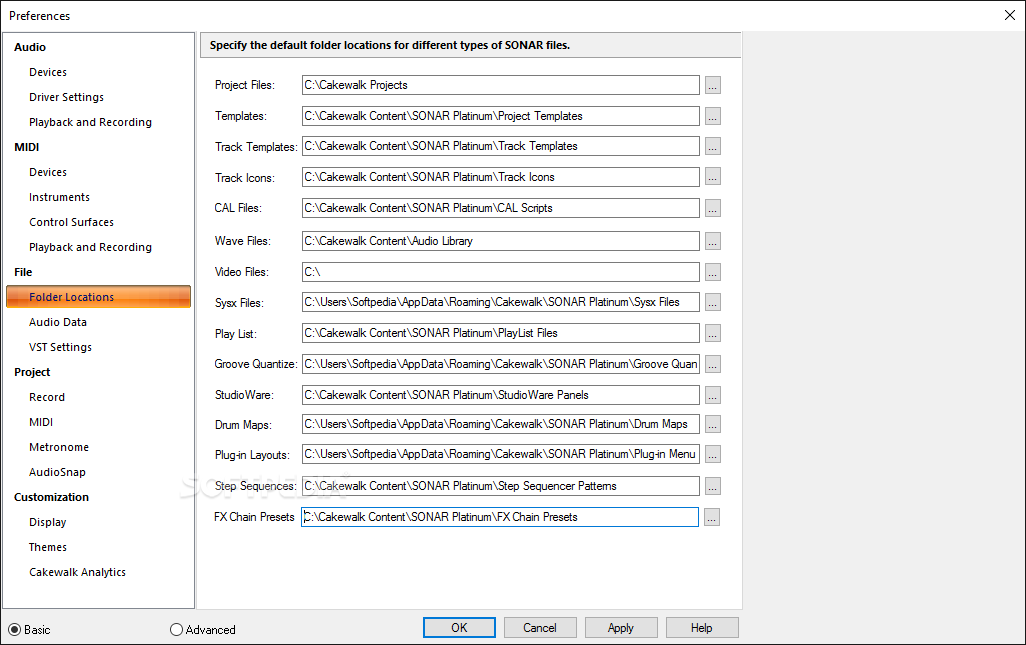Click the OK button
This screenshot has width=1026, height=645.
(459, 627)
